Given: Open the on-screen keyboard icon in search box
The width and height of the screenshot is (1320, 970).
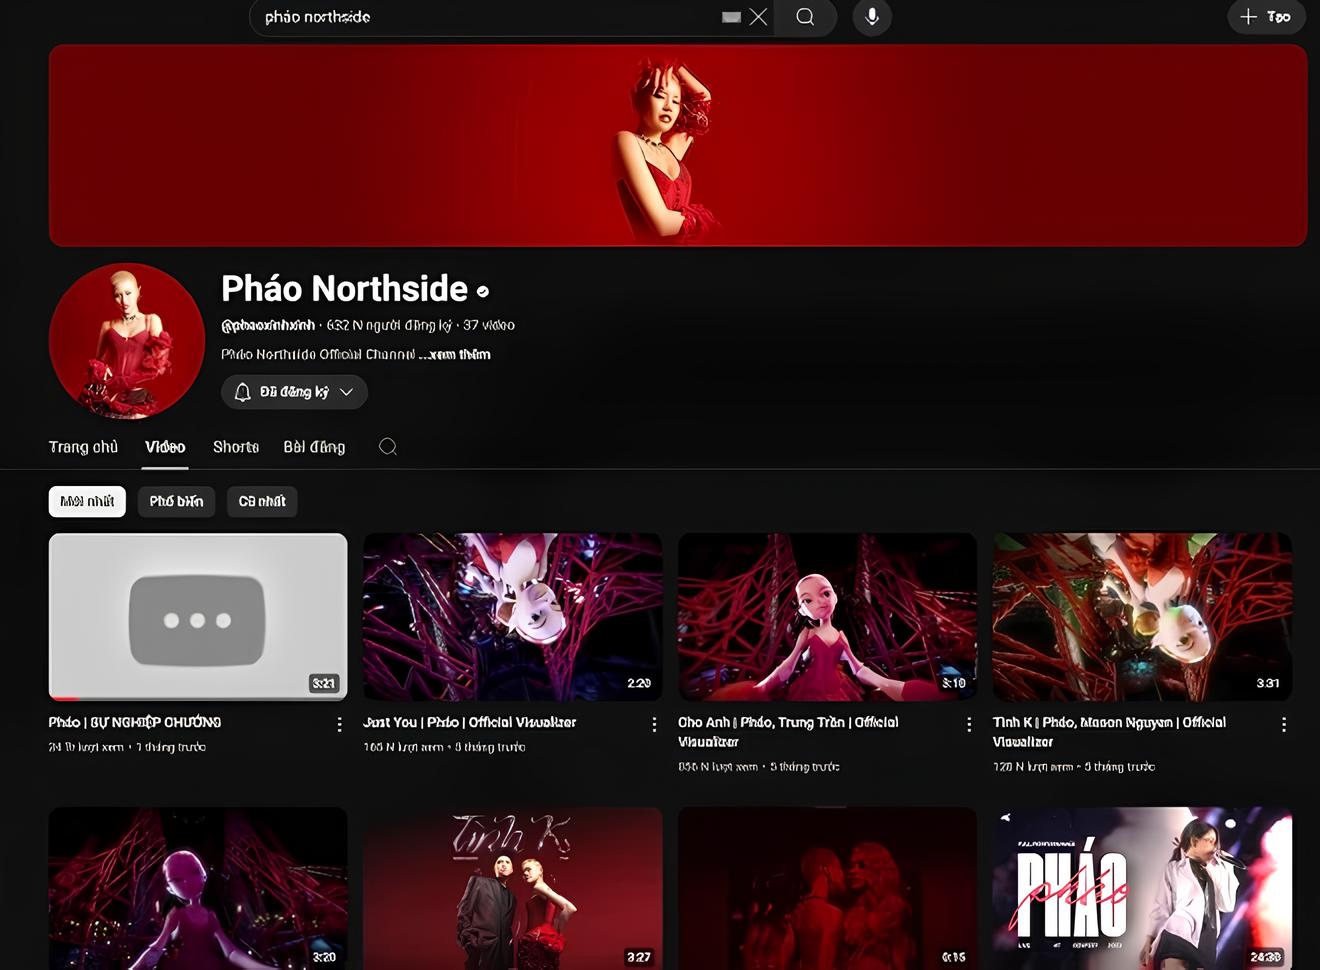Looking at the screenshot, I should 731,17.
